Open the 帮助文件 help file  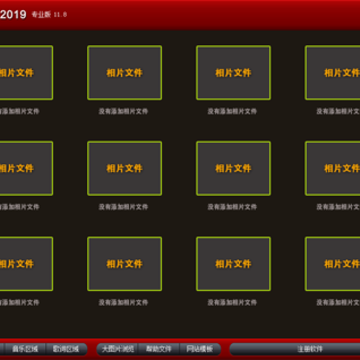coord(159,349)
